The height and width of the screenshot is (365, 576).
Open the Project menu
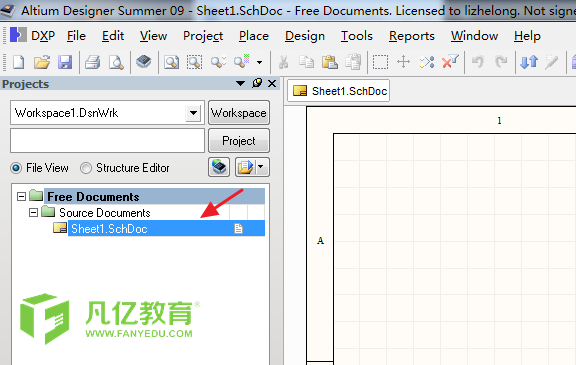(203, 36)
